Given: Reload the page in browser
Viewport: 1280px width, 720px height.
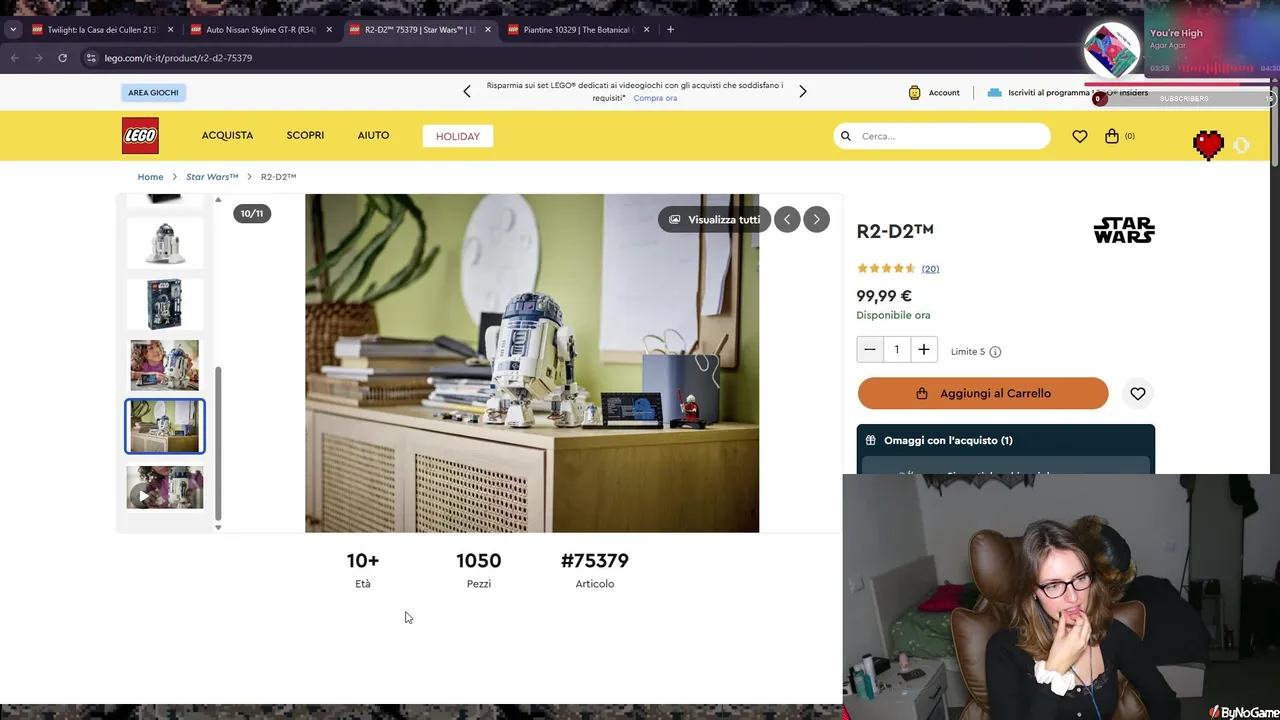Looking at the screenshot, I should tap(62, 58).
